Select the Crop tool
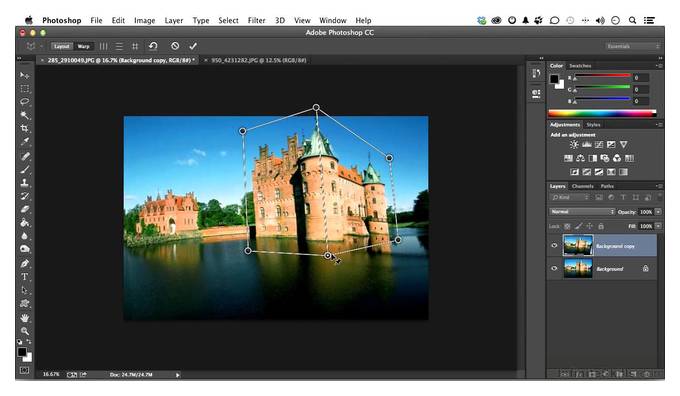Viewport: 680px width, 396px height. click(24, 128)
